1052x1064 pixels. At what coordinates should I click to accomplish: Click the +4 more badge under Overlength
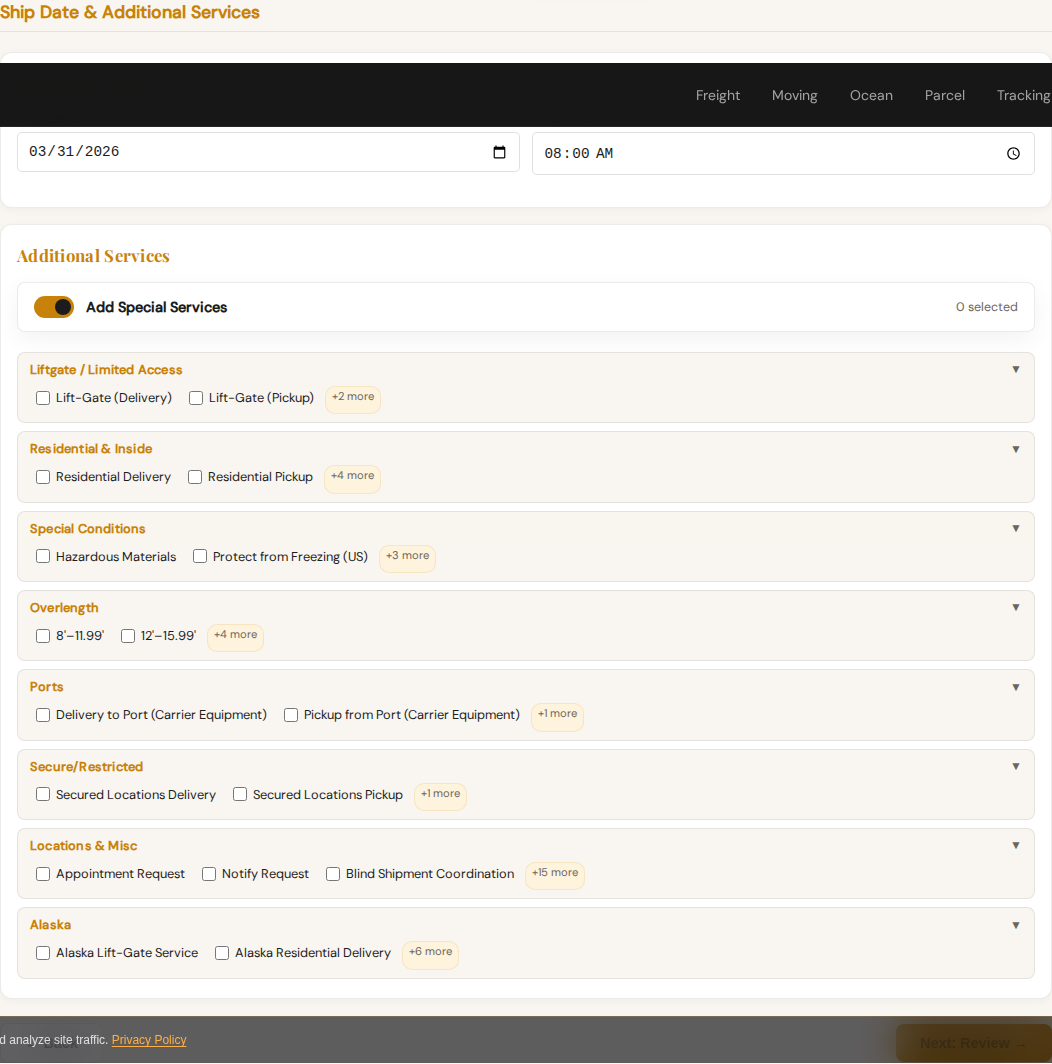[x=235, y=635]
